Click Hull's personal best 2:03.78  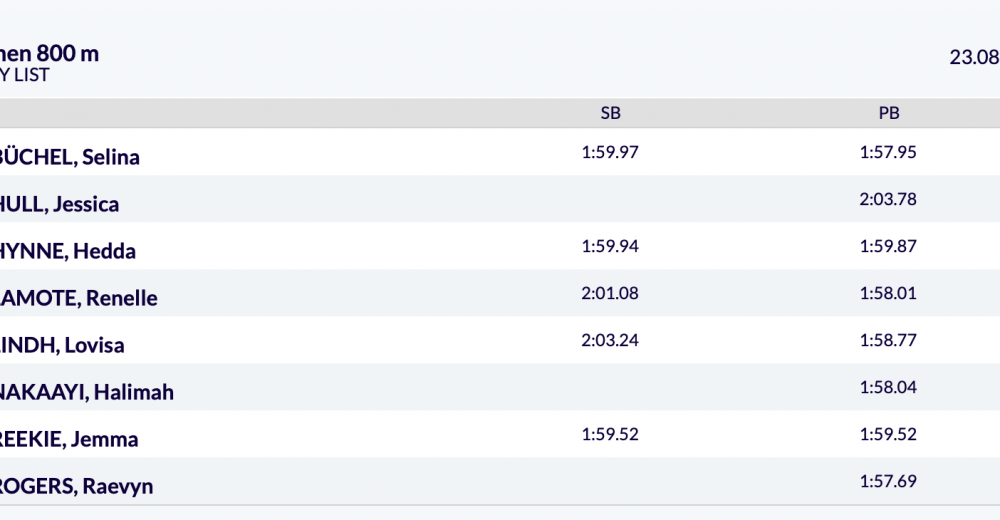(888, 199)
